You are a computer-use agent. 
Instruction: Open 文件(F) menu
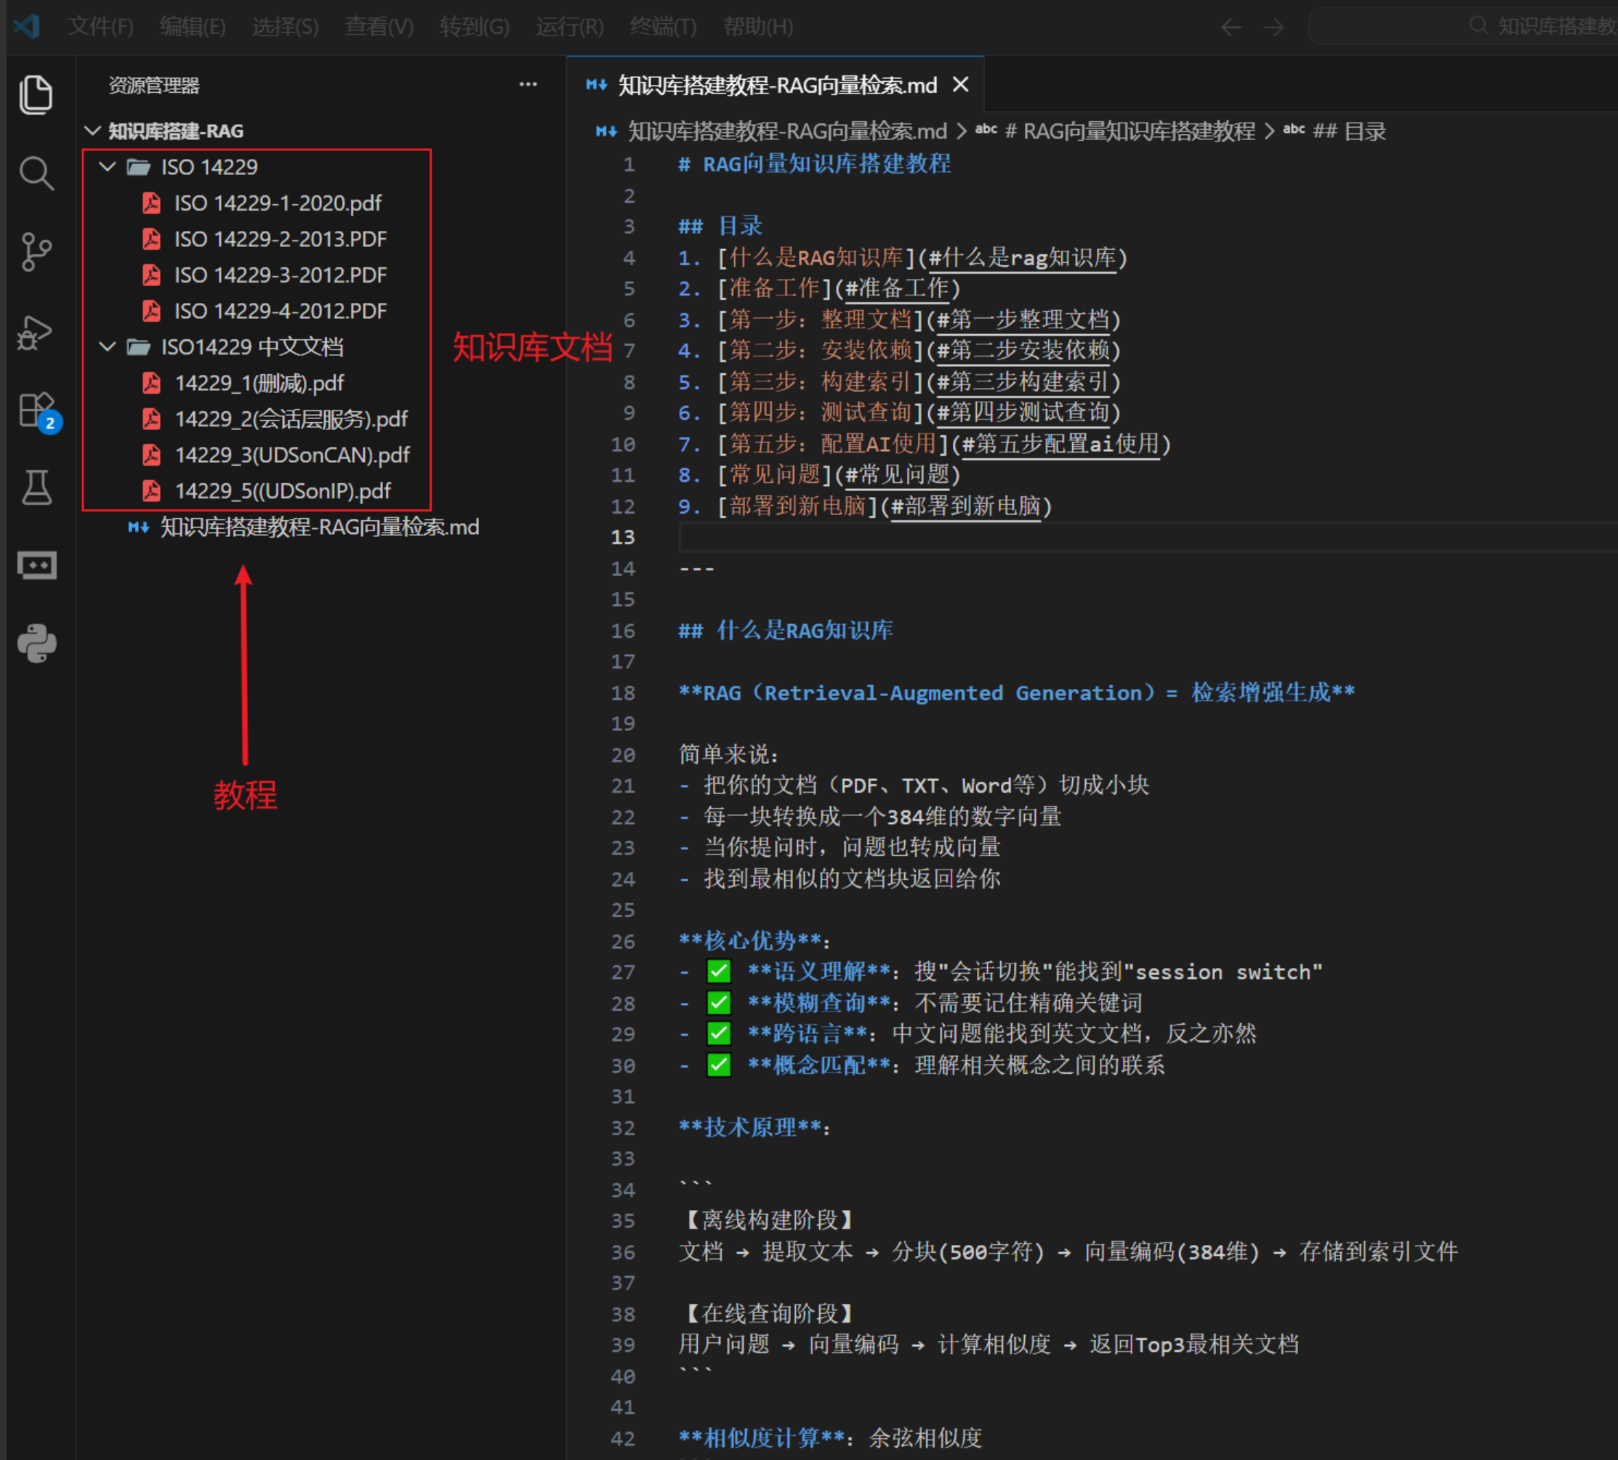(101, 27)
